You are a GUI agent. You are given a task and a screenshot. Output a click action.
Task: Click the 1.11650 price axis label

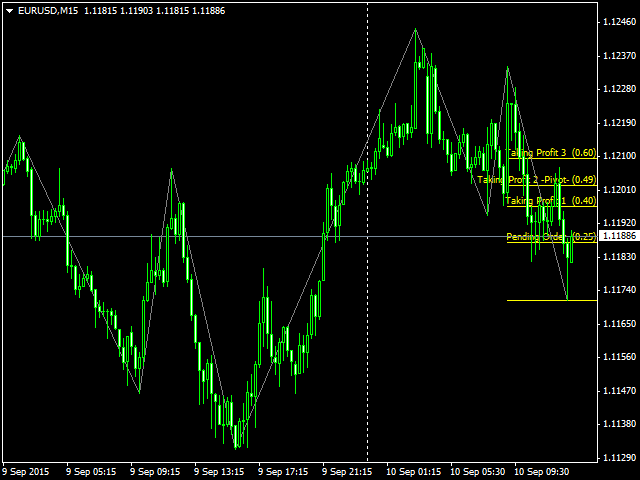coord(620,324)
